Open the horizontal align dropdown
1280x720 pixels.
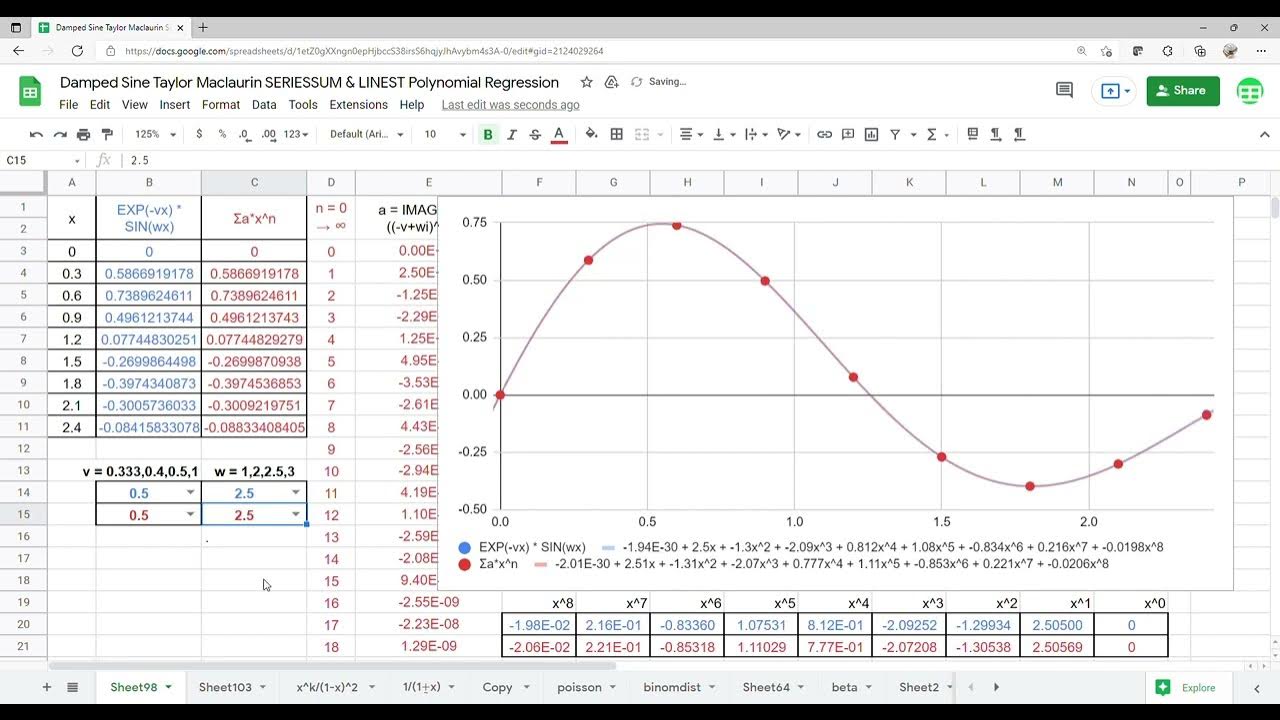pyautogui.click(x=691, y=134)
